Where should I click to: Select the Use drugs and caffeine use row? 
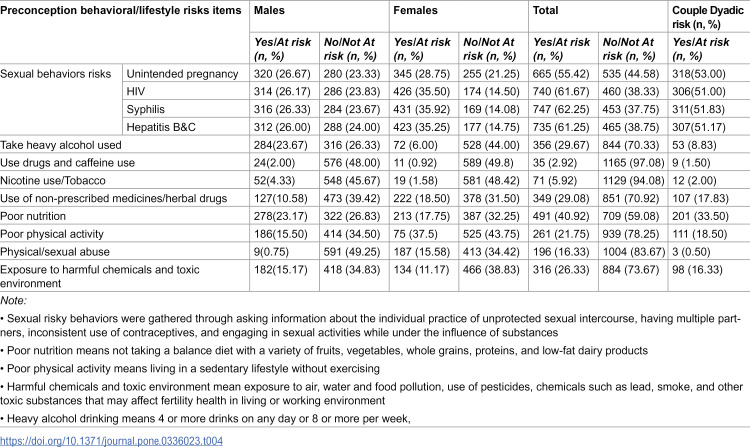click(x=375, y=163)
